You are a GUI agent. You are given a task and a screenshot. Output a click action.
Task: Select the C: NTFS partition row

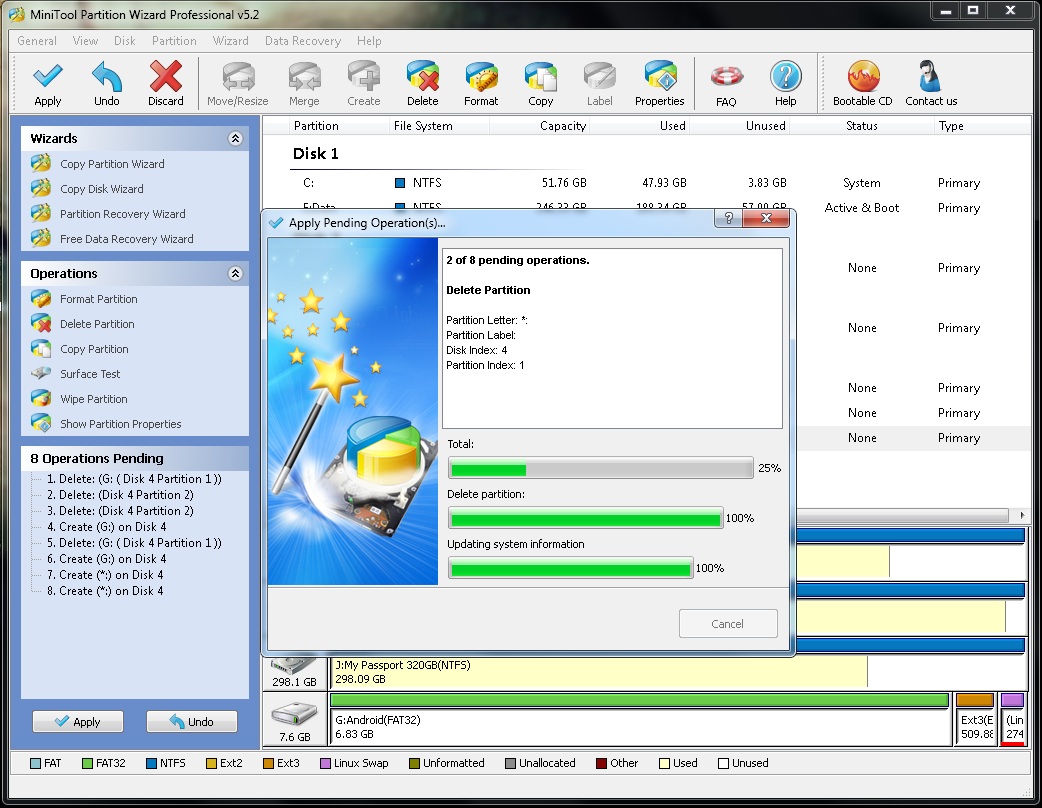click(x=648, y=183)
